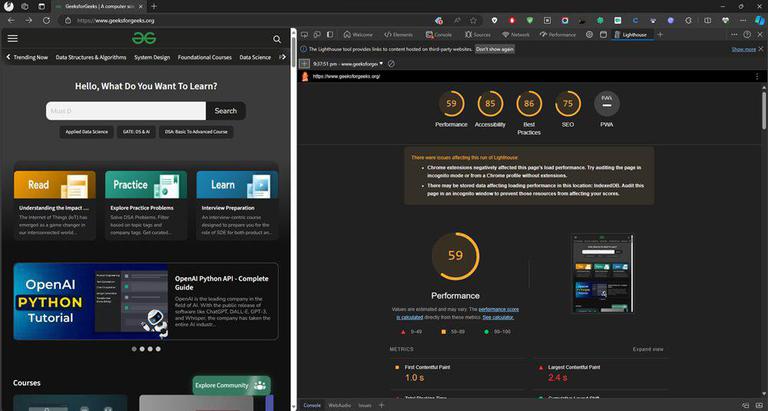Open Data Structures & Algorithms nav item

coord(91,57)
